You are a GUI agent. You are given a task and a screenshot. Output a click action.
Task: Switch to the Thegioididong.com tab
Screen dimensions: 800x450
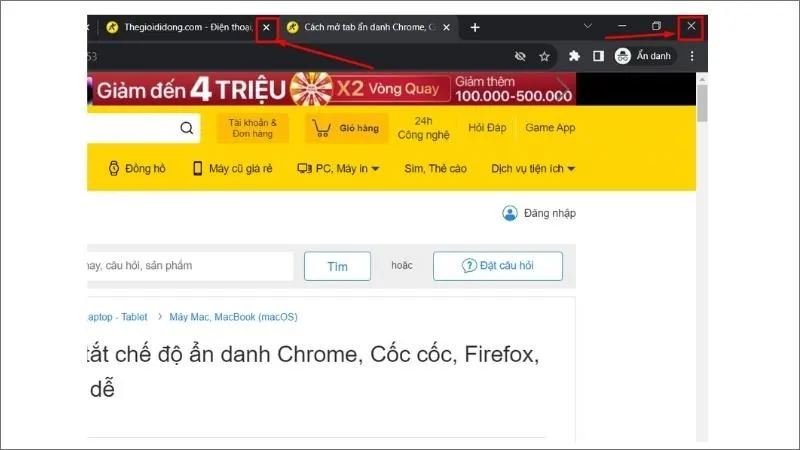[x=179, y=28]
